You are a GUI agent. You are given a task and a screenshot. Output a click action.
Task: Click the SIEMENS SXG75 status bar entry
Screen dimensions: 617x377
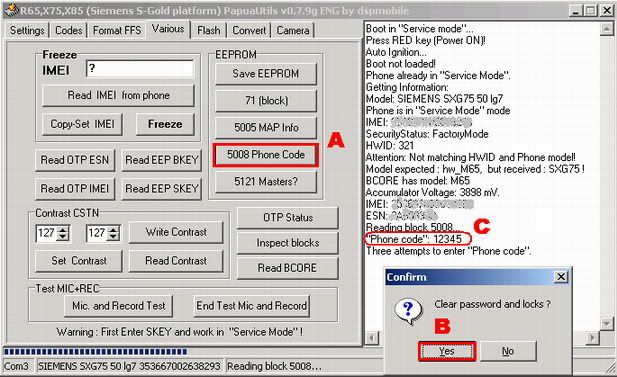(129, 366)
